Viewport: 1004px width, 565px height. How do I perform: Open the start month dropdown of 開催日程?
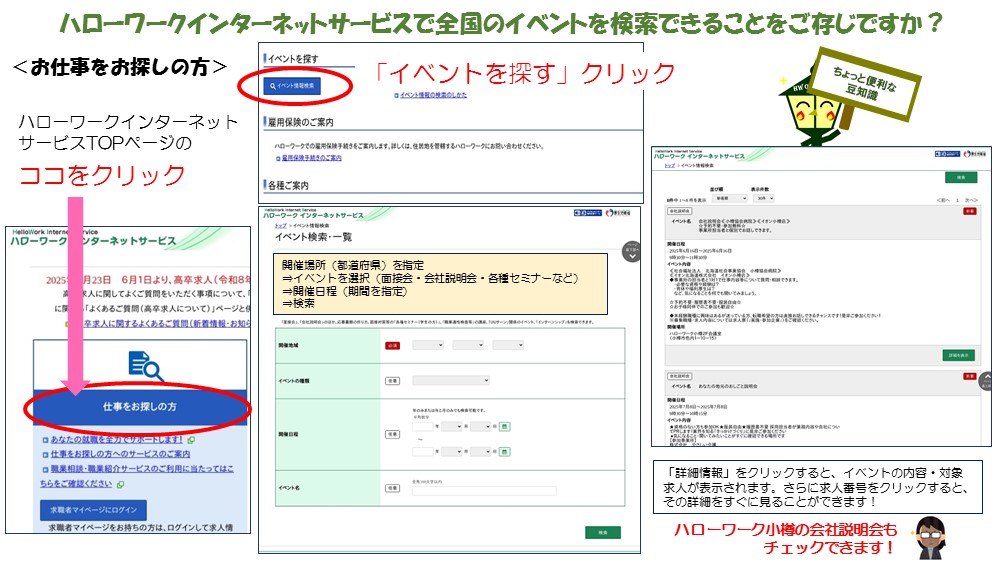(x=451, y=426)
